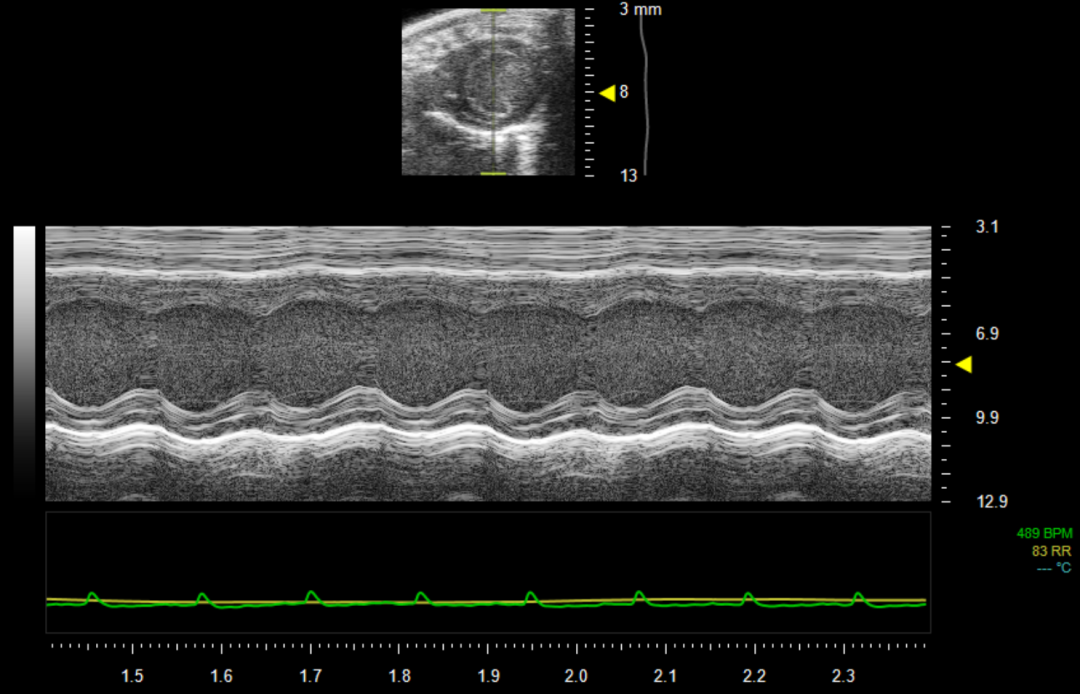Click the 3.1 depth scale label
Viewport: 1080px width, 694px height.
988,228
